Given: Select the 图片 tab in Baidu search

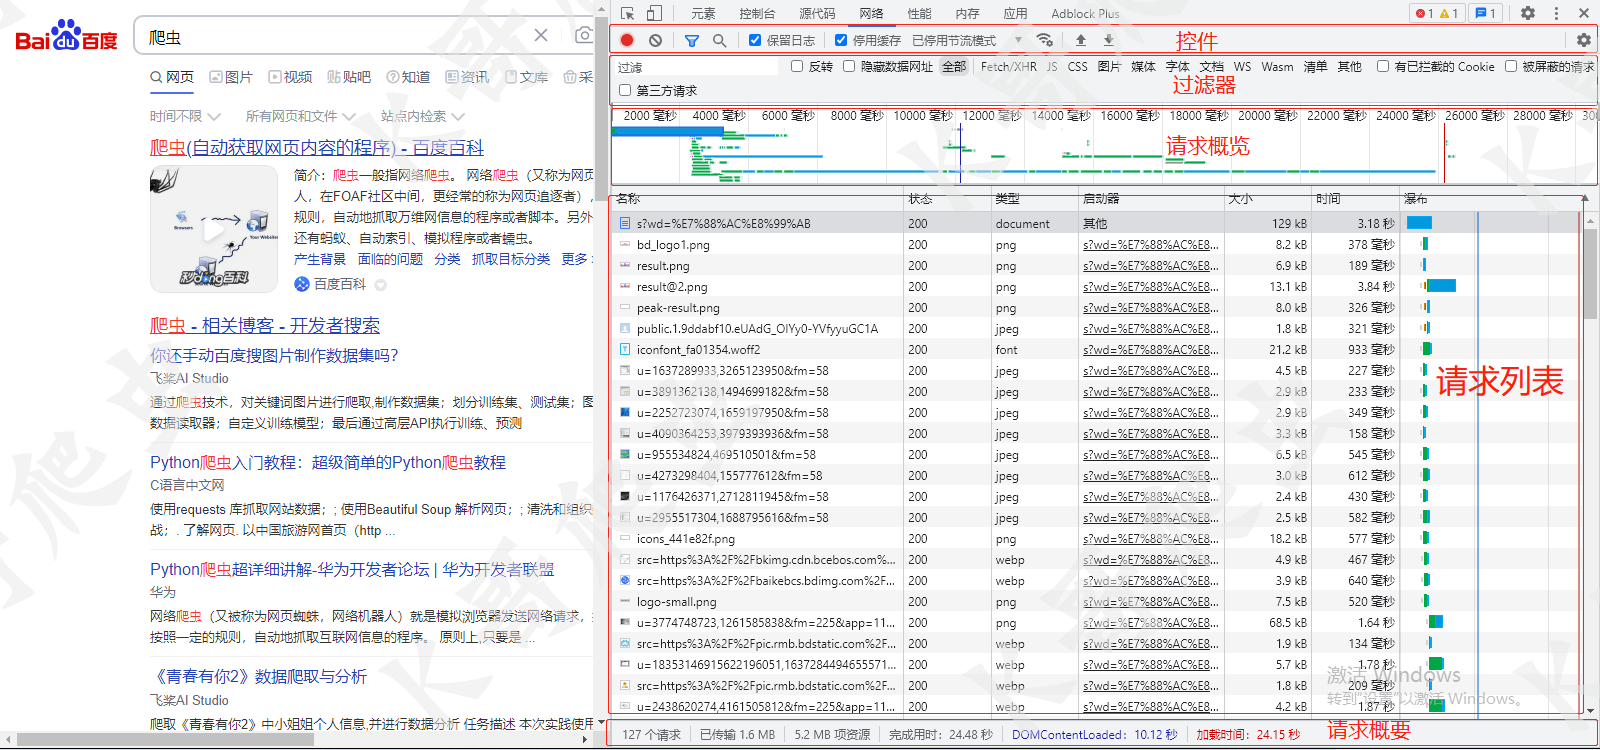Looking at the screenshot, I should (x=231, y=77).
